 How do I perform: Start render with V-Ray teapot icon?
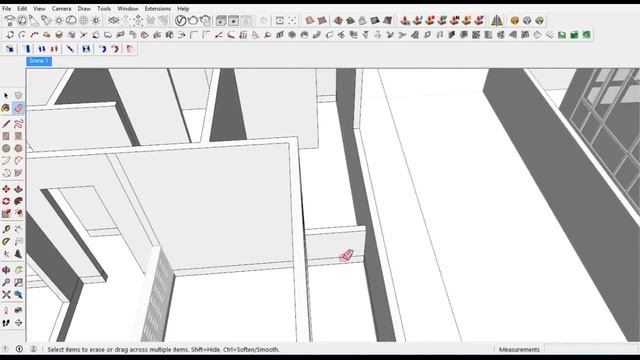click(x=193, y=20)
